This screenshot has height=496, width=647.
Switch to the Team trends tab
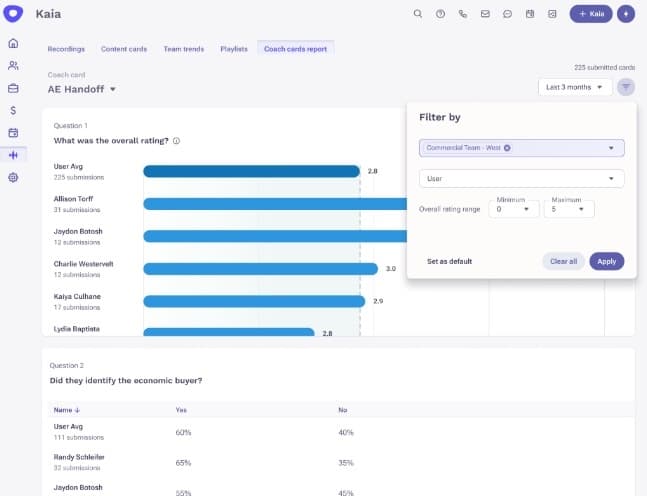tap(184, 48)
